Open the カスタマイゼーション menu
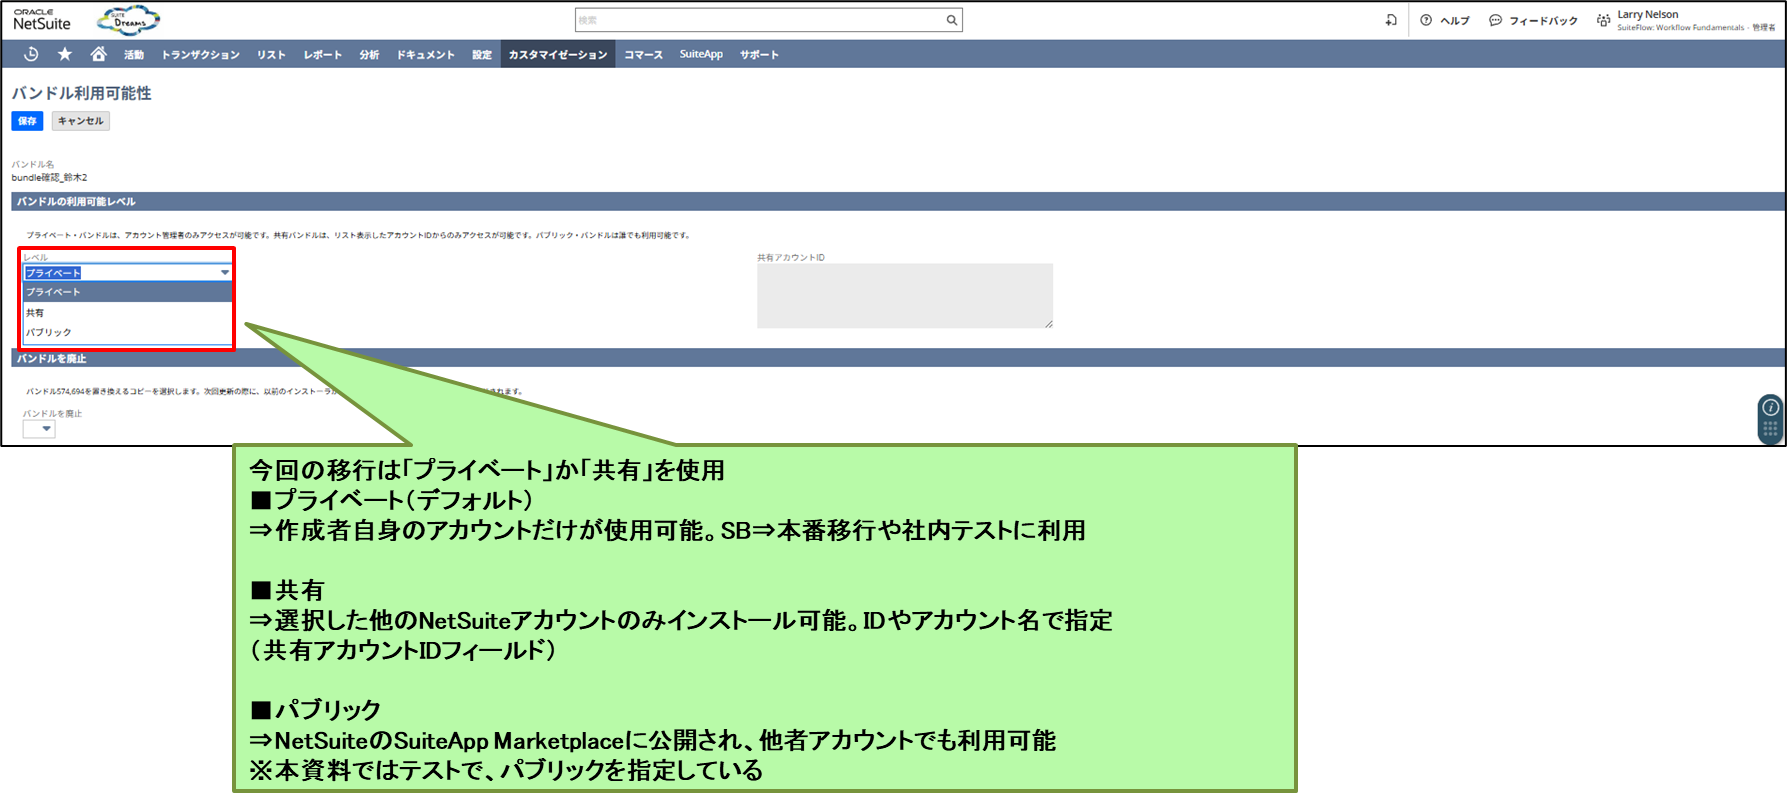This screenshot has height=799, width=1787. tap(558, 55)
